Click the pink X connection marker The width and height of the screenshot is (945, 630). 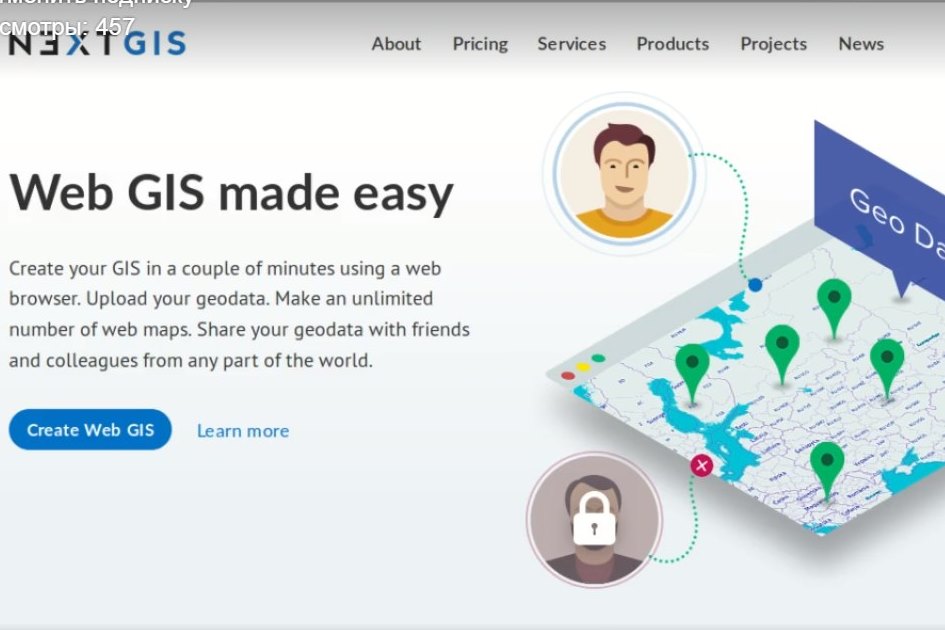click(702, 465)
